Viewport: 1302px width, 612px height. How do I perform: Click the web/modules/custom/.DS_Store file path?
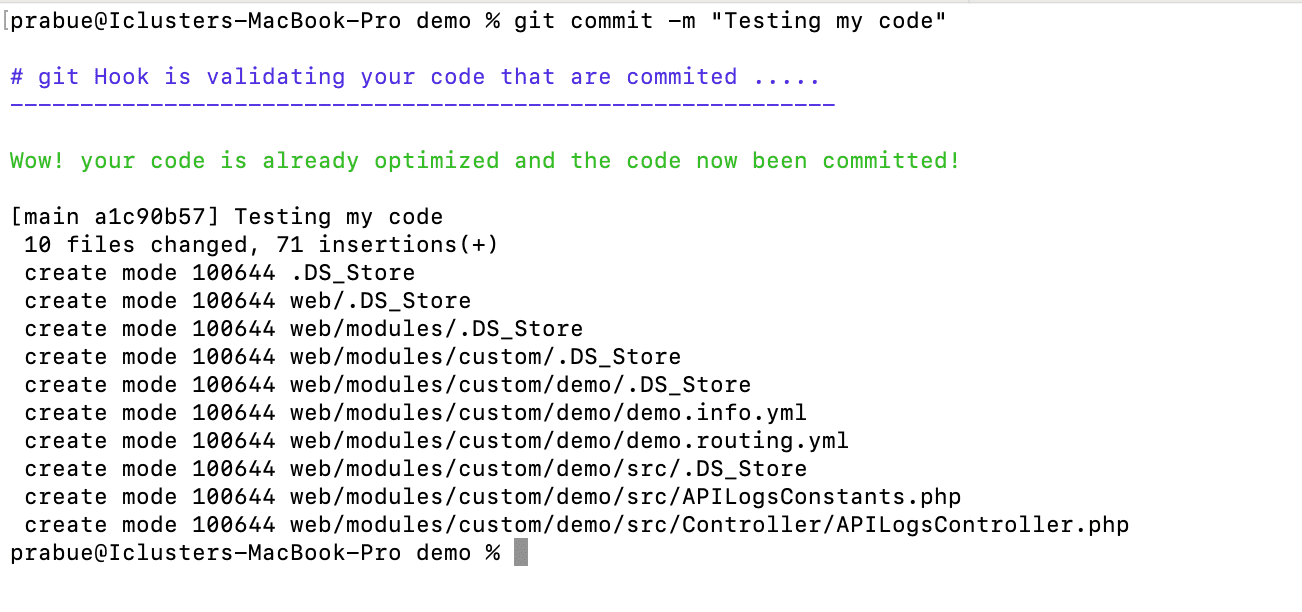[x=485, y=357]
